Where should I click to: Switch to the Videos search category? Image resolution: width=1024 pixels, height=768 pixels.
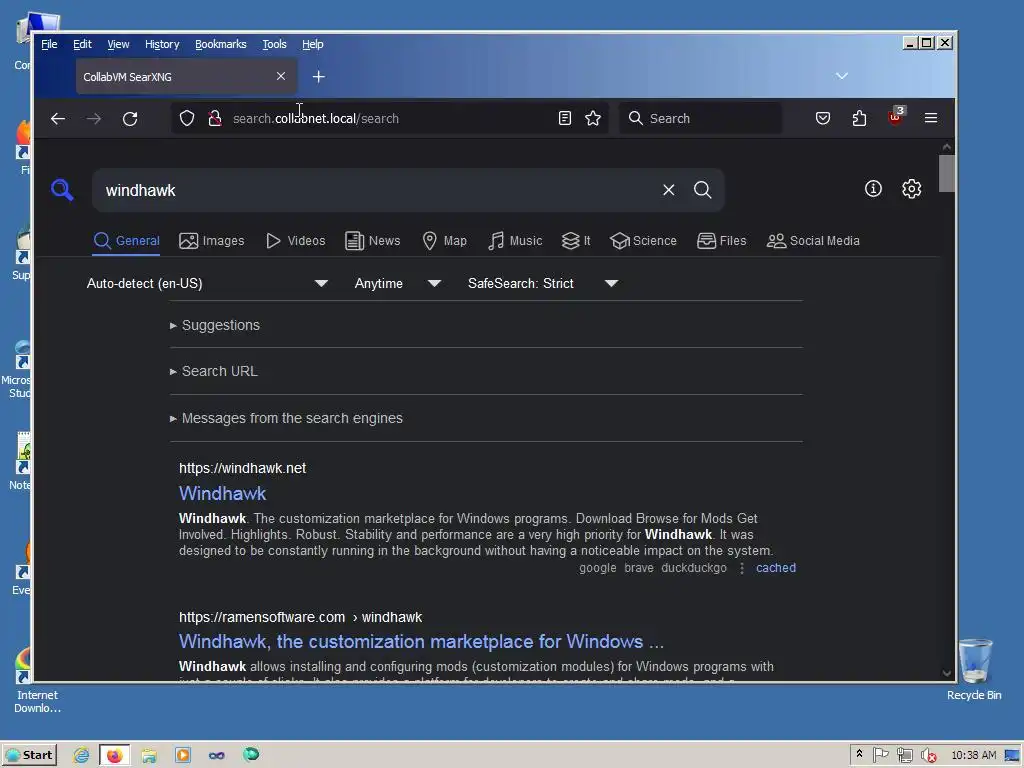click(x=295, y=241)
